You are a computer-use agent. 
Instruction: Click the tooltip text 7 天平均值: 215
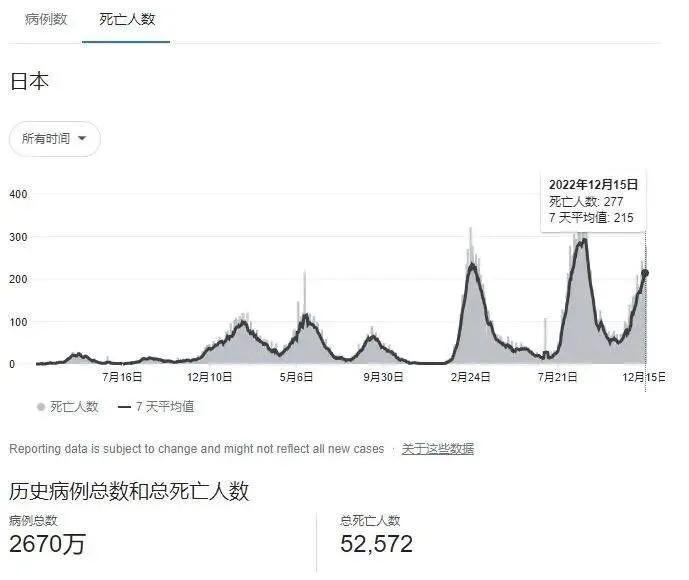(591, 218)
